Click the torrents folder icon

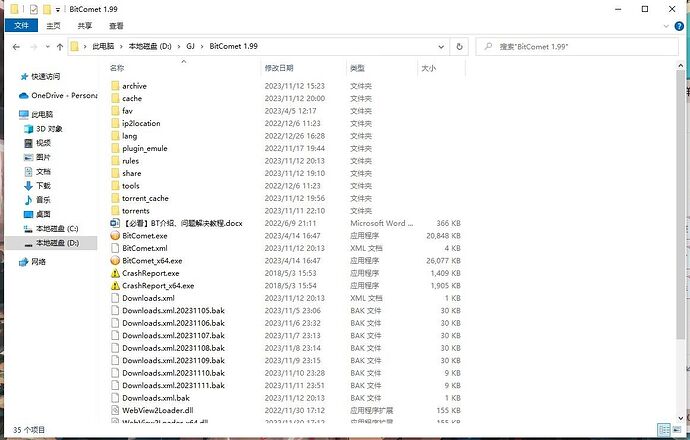click(x=115, y=210)
